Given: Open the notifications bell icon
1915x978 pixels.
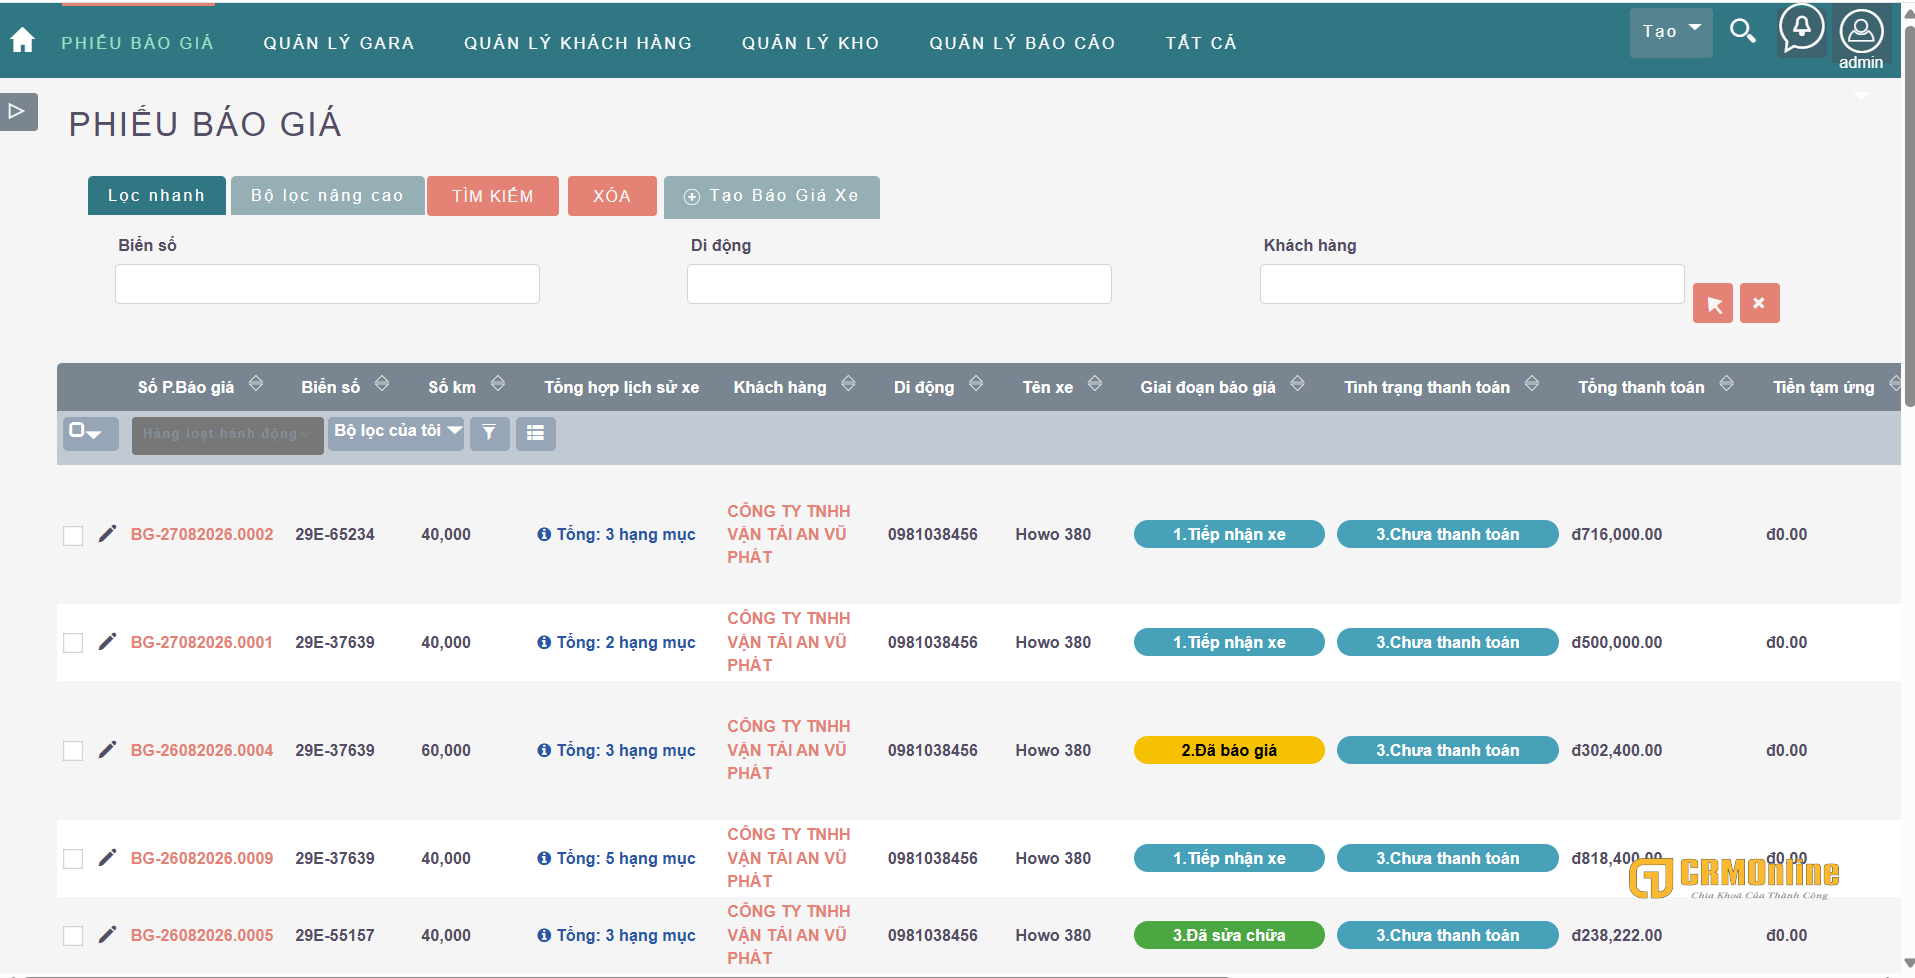Looking at the screenshot, I should [1801, 28].
